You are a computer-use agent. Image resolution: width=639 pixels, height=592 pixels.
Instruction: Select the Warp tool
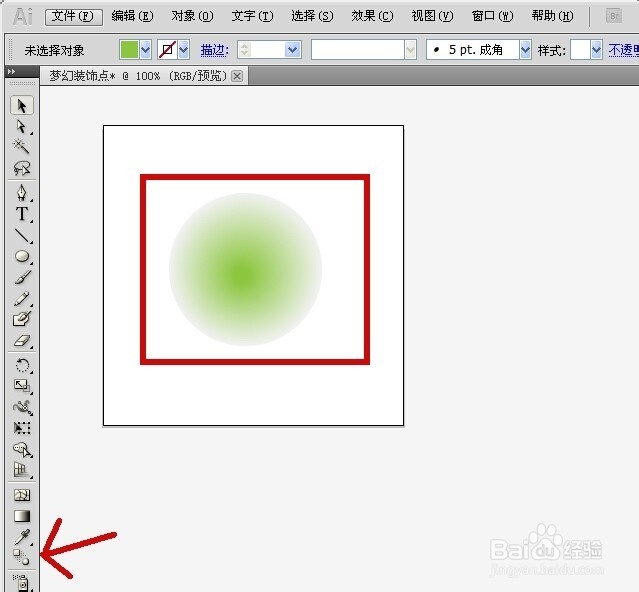[x=22, y=407]
